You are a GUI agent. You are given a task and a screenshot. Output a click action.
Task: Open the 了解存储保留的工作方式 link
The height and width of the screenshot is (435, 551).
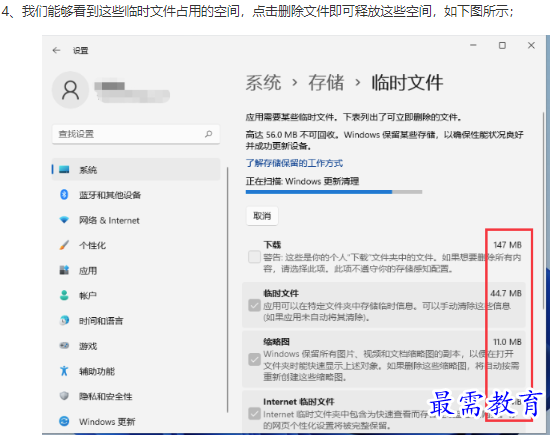coord(294,163)
